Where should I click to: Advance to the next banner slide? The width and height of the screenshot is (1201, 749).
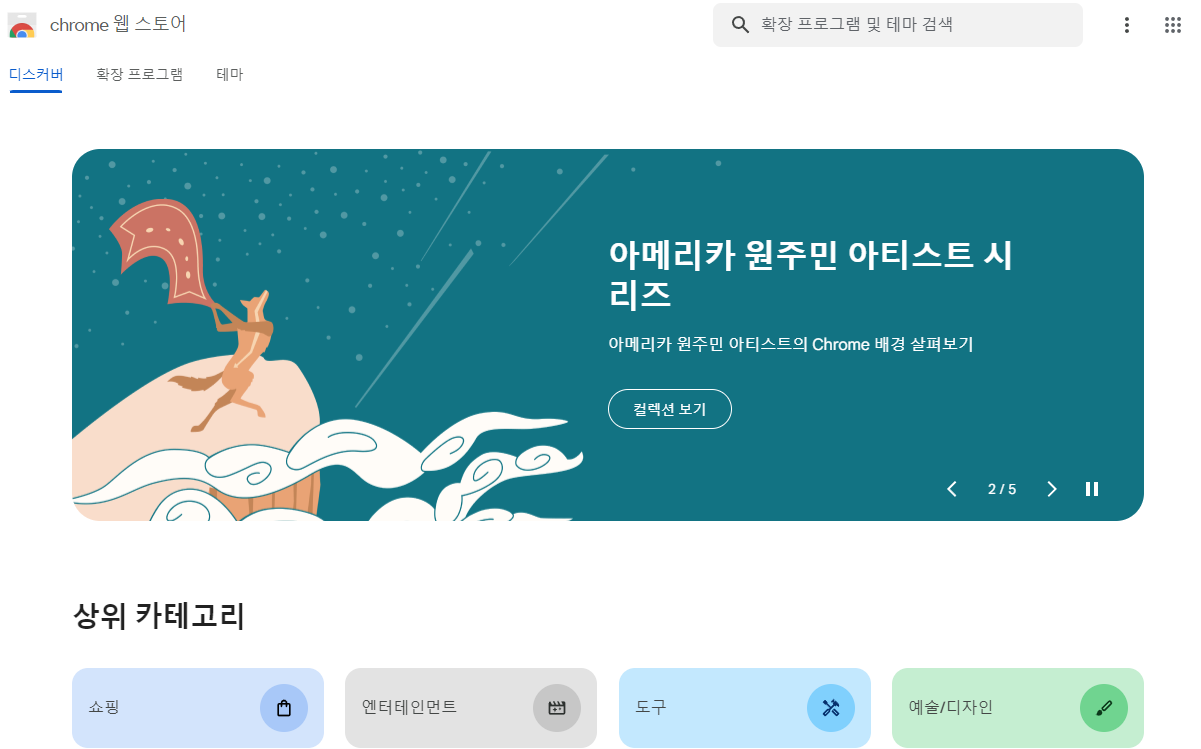(1051, 489)
